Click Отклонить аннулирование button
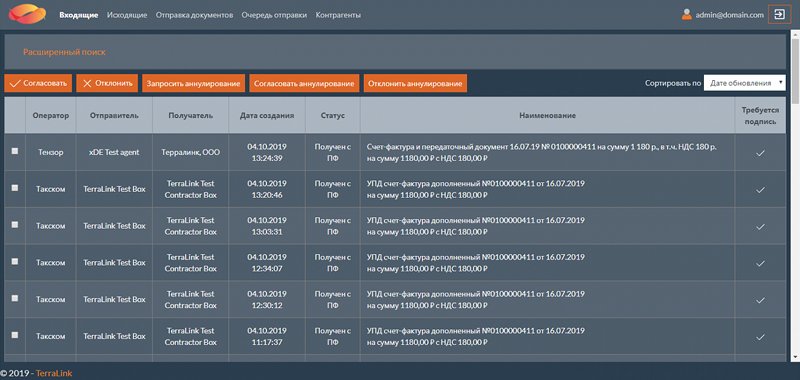The height and width of the screenshot is (380, 800). tap(415, 83)
